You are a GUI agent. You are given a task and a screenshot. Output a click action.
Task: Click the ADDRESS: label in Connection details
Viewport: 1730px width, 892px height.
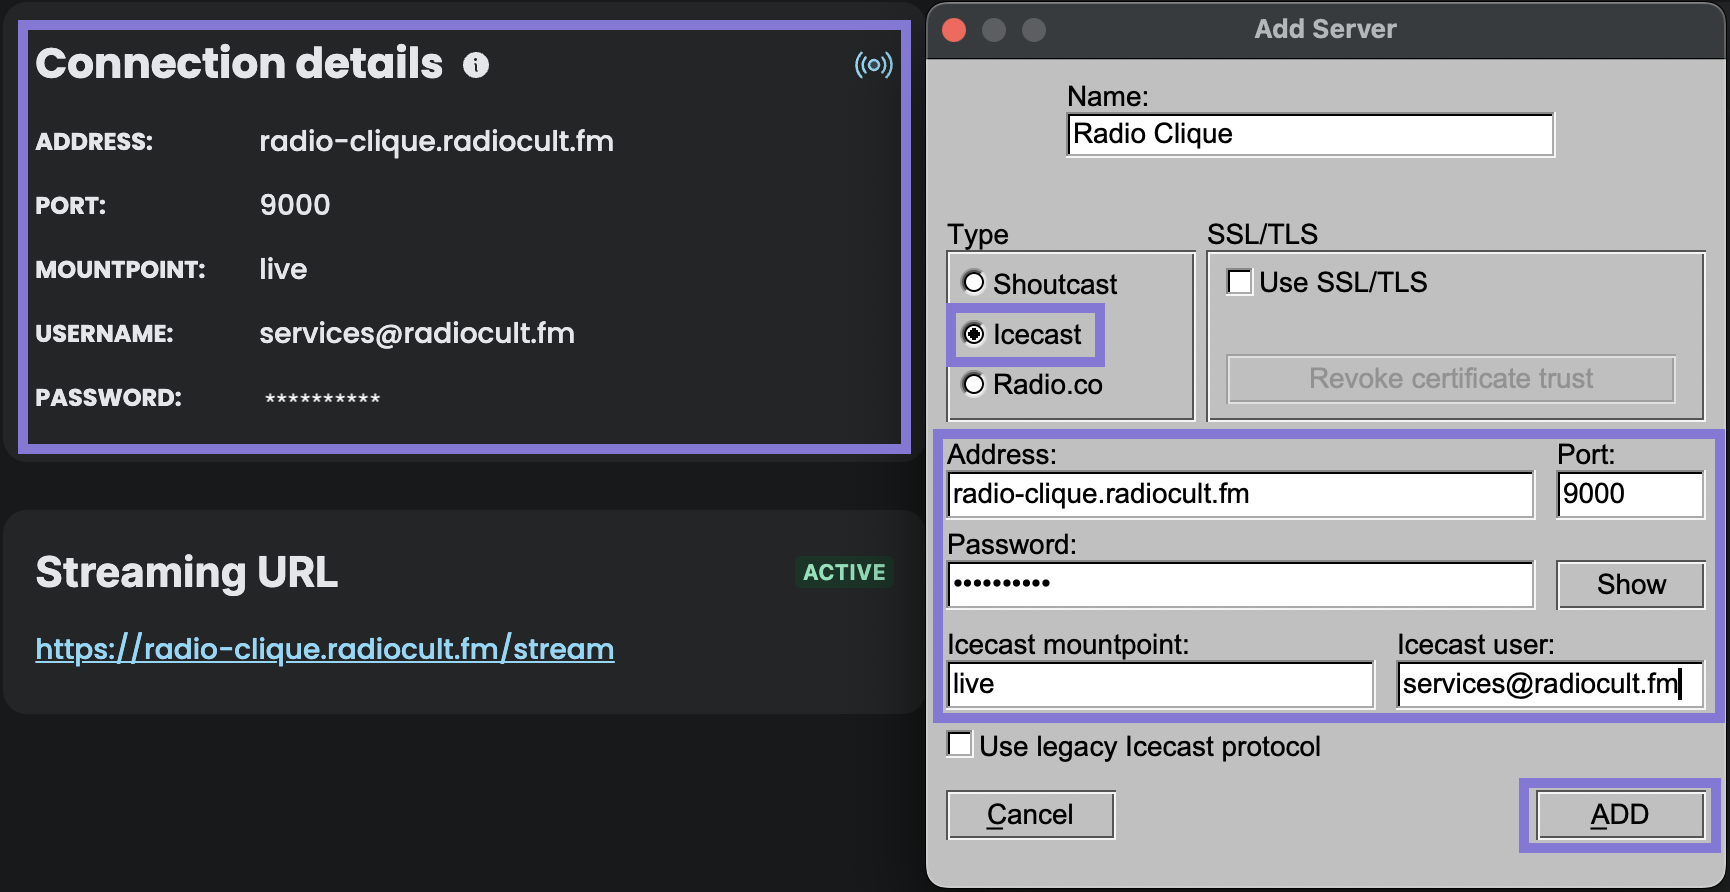[x=94, y=142]
